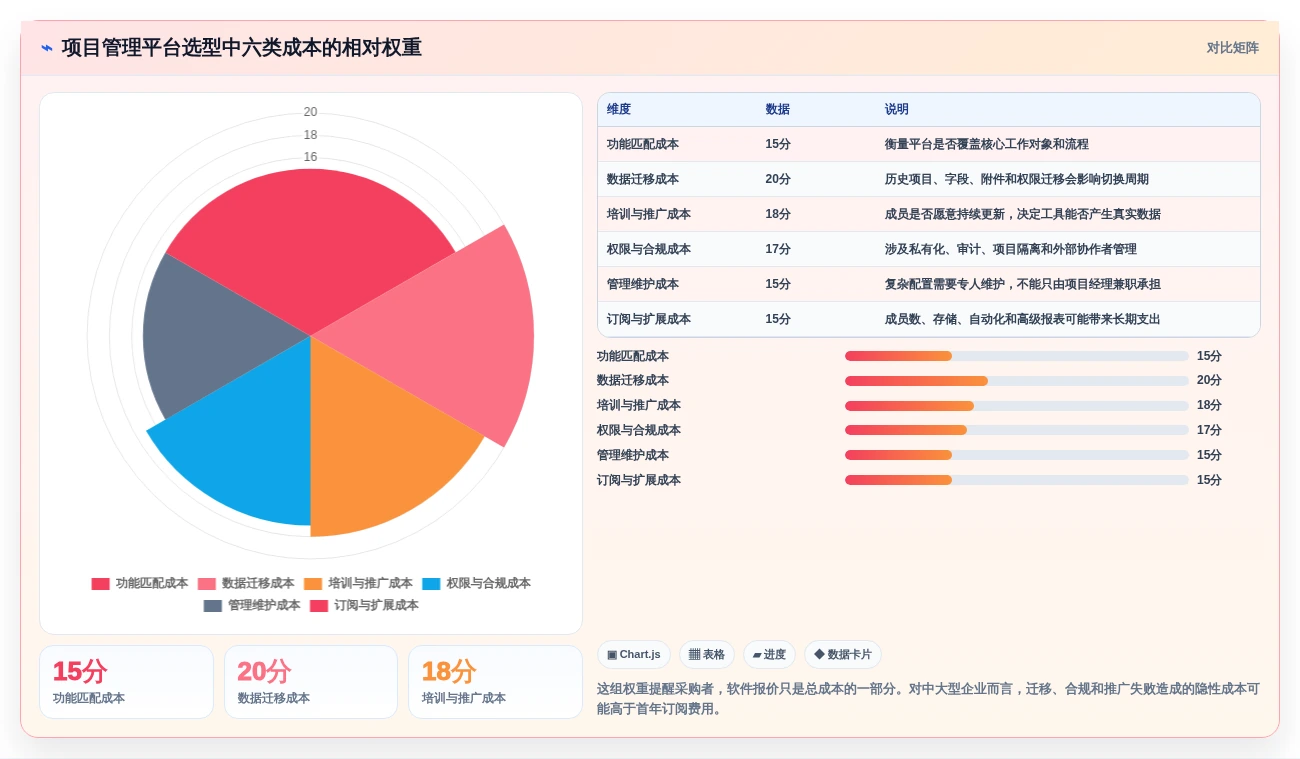
Task: Toggle the 订阅与扩展成本 legend swatch
Action: [319, 606]
